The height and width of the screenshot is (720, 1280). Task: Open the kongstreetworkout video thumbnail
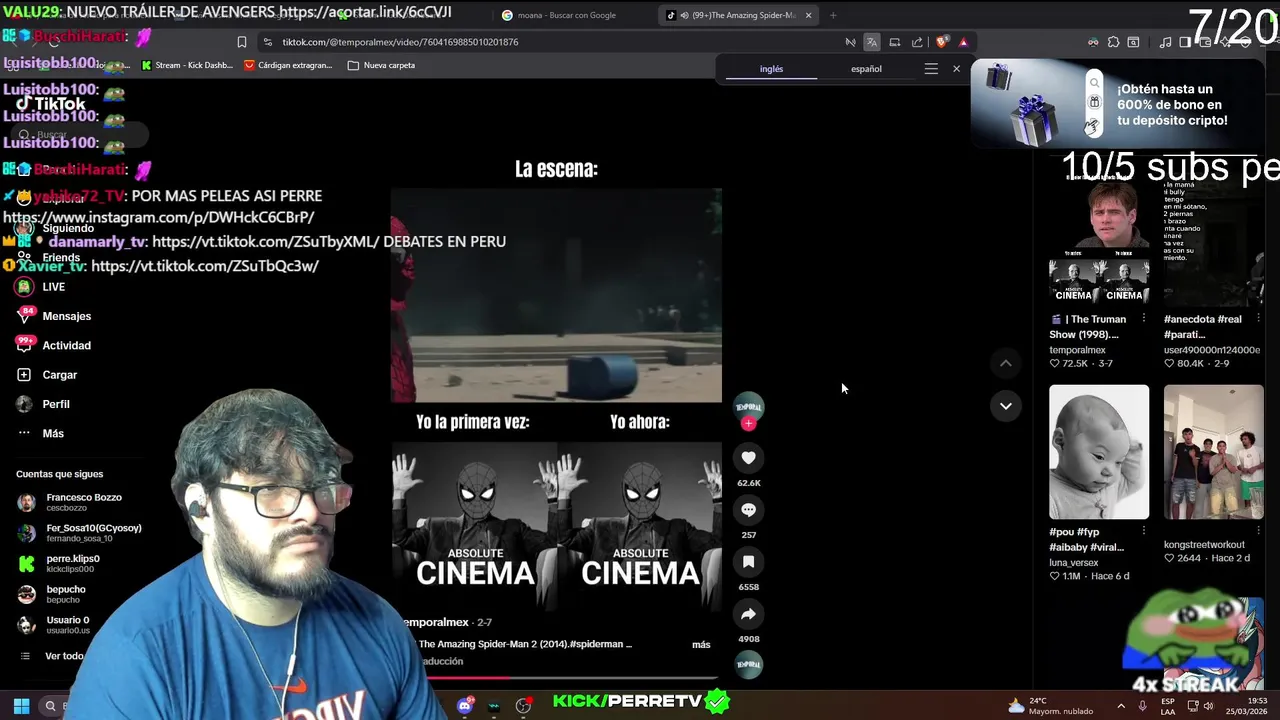(x=1214, y=452)
